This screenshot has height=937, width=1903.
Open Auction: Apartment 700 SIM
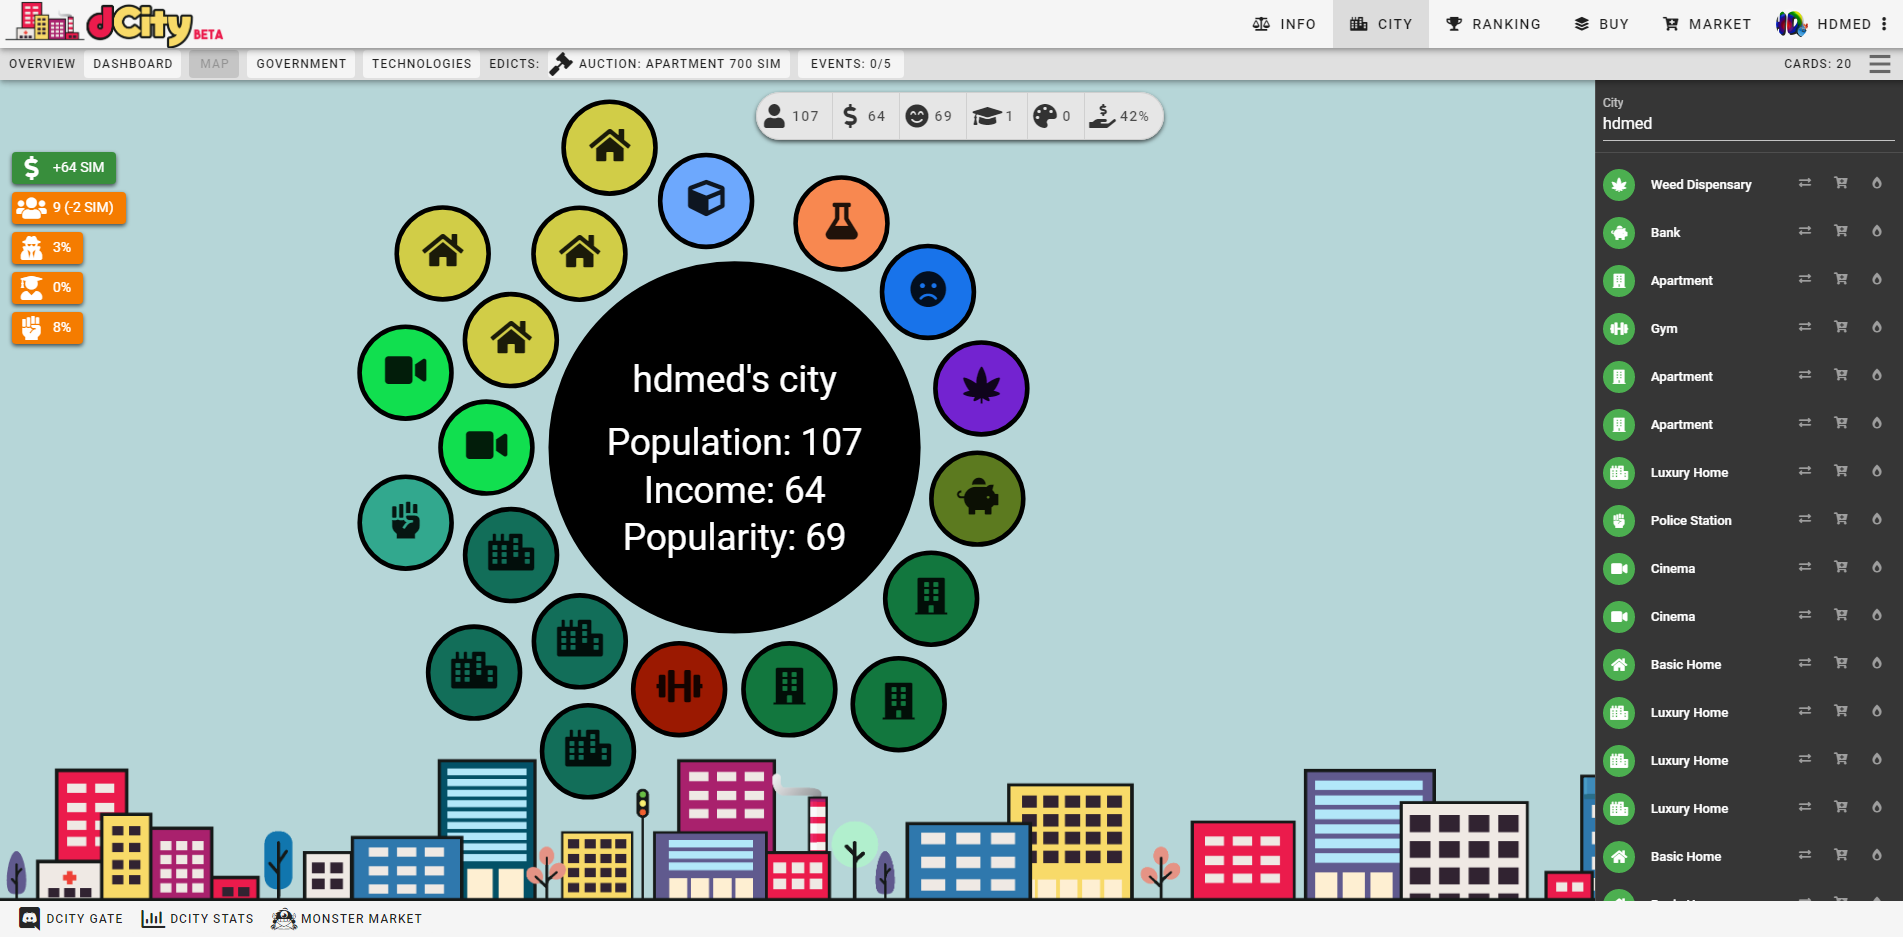[x=667, y=64]
